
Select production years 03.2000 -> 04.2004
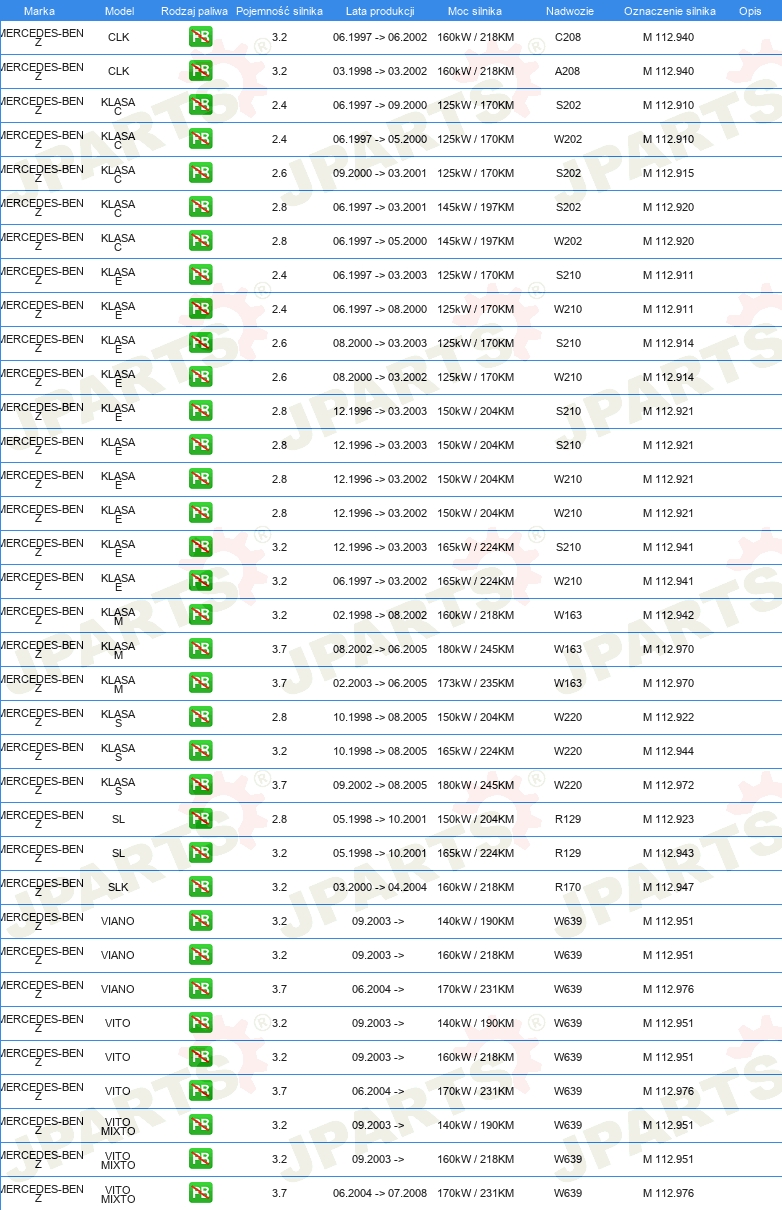380,888
